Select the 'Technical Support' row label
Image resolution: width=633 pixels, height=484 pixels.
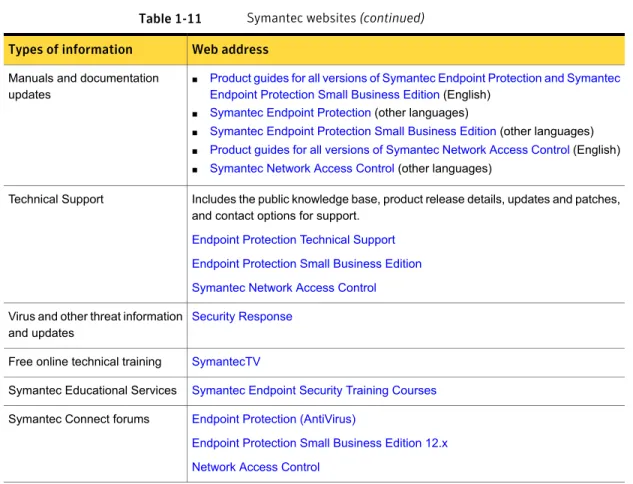point(56,199)
